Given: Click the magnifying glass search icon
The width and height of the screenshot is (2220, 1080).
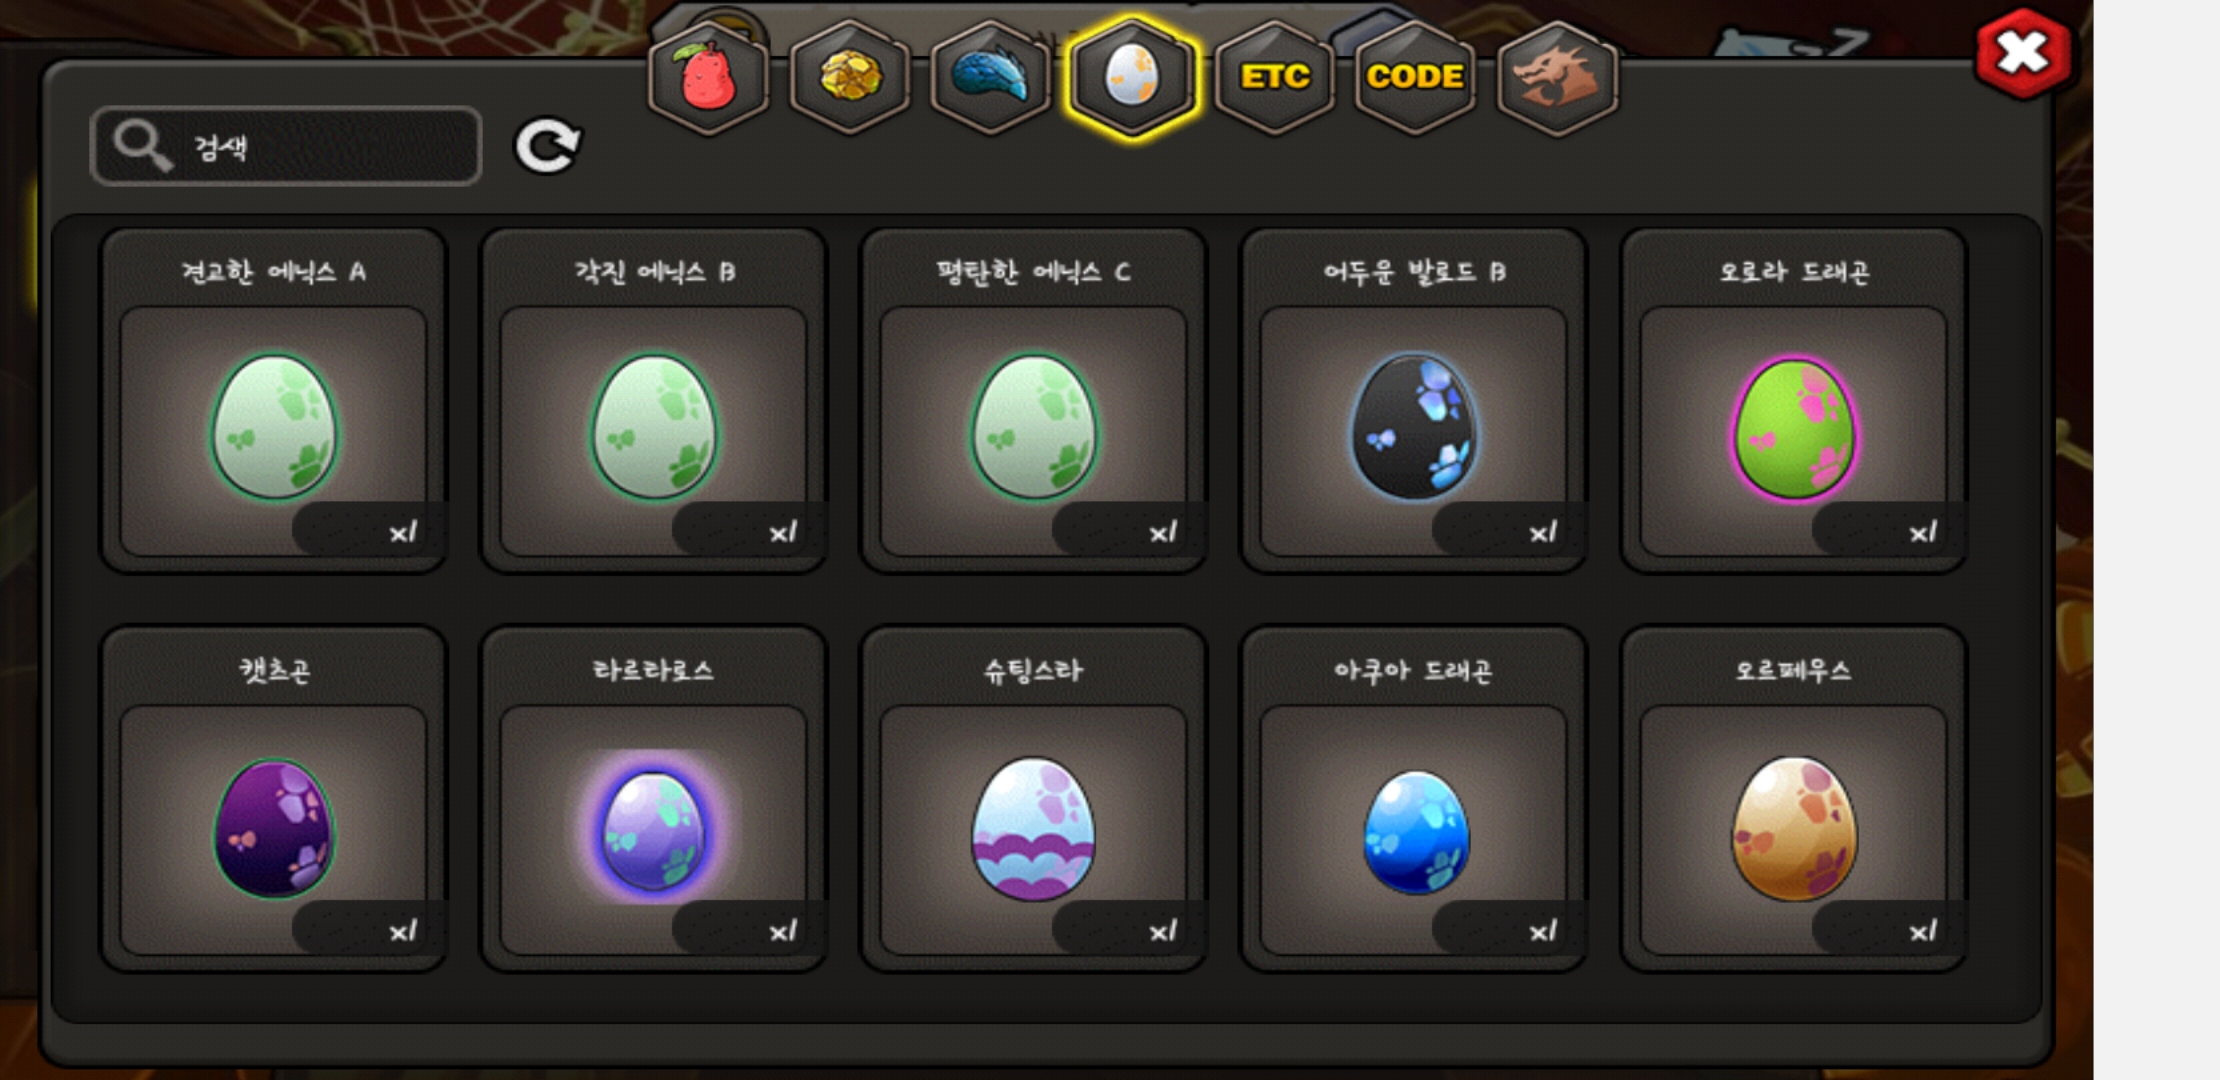Looking at the screenshot, I should coord(141,146).
